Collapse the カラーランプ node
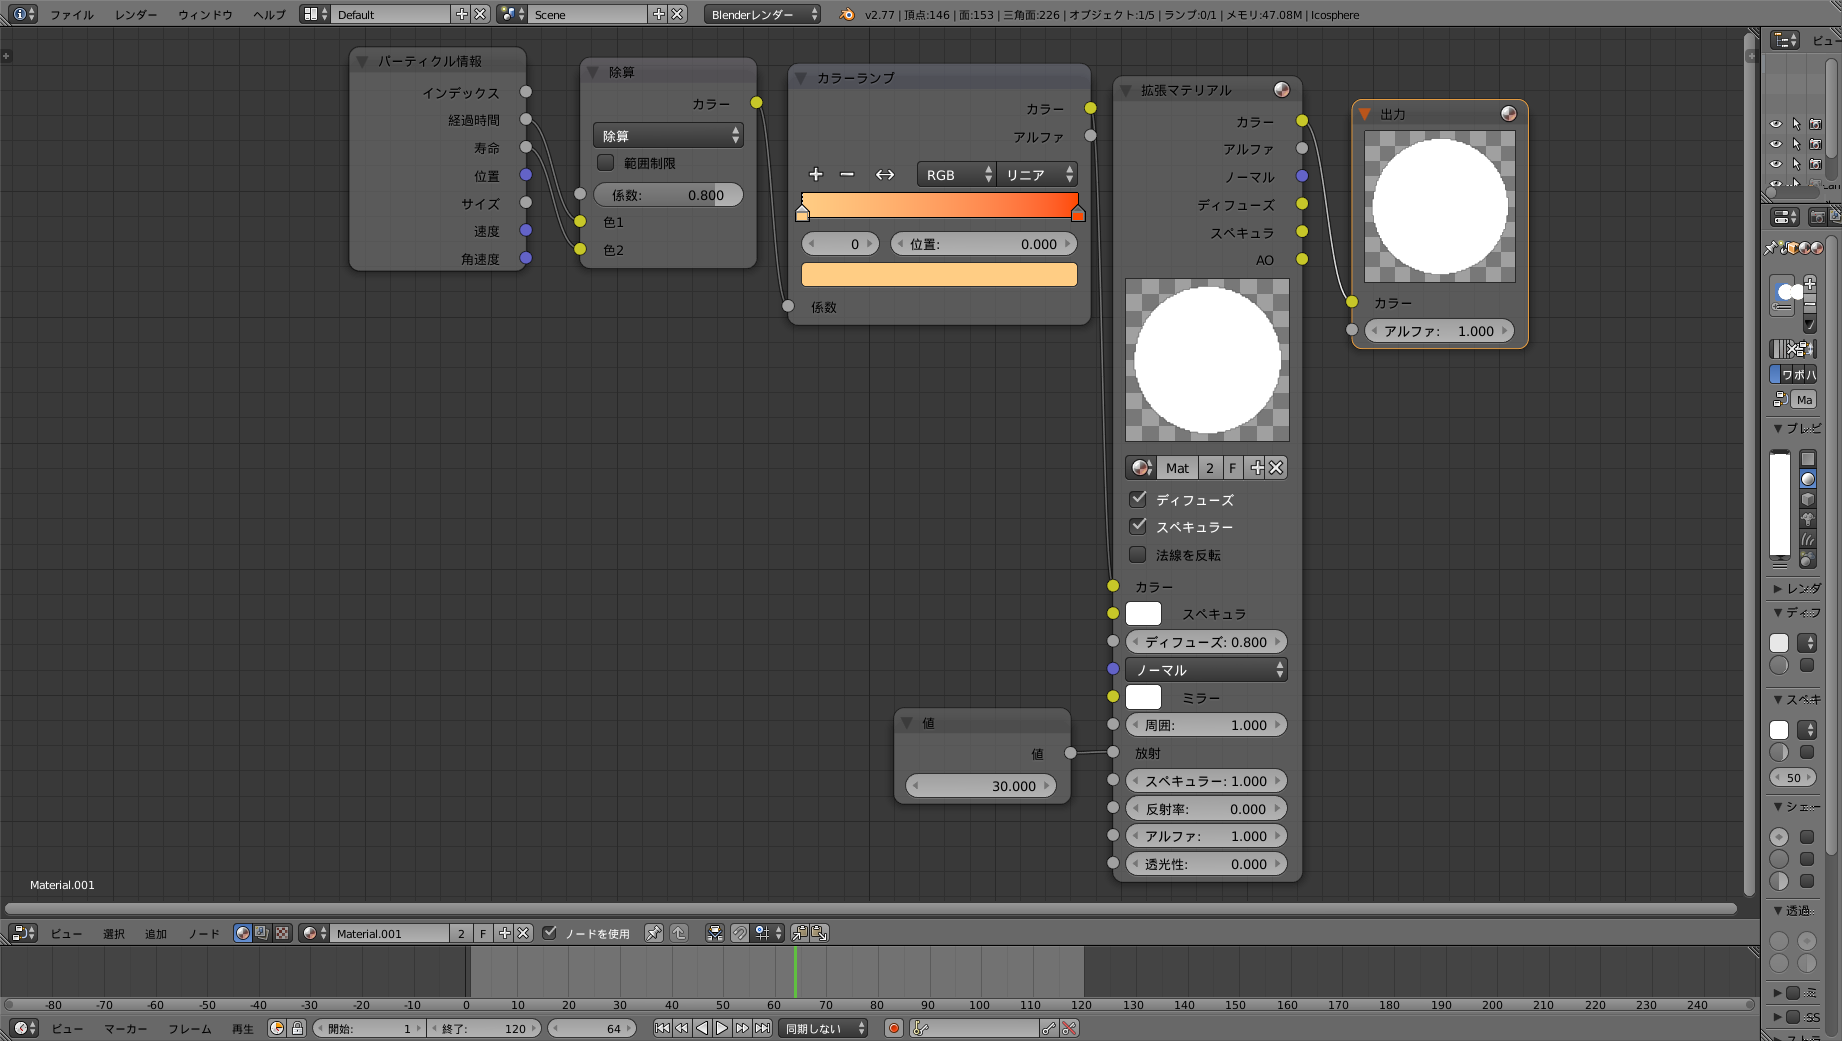Screen dimensions: 1842x1041 [x=801, y=77]
